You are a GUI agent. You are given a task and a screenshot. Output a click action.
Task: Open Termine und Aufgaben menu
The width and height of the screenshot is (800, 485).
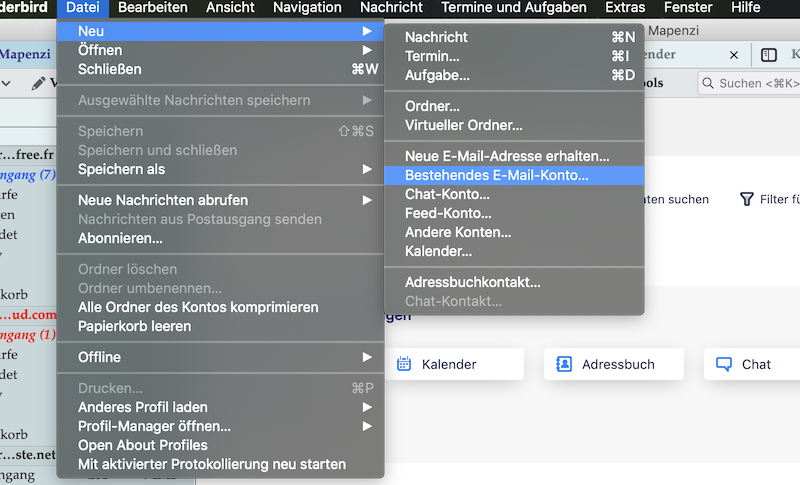(514, 8)
